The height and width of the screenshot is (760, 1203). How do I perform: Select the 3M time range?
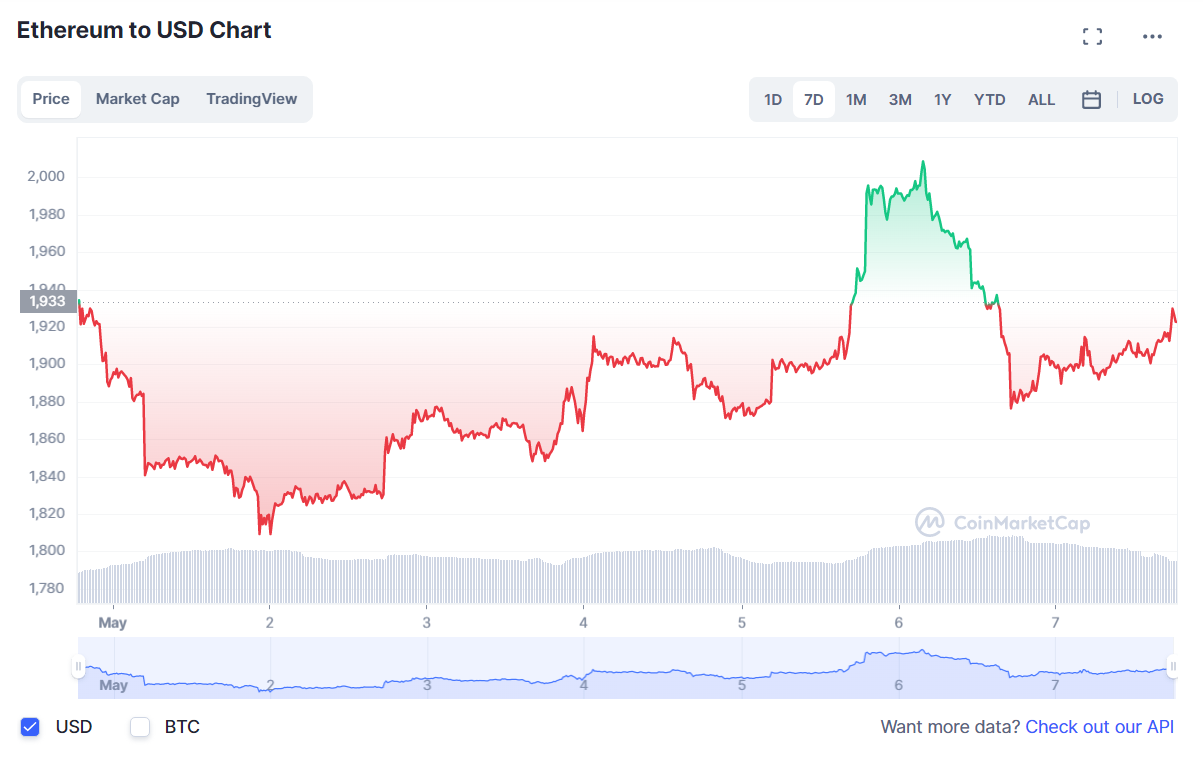tap(900, 100)
